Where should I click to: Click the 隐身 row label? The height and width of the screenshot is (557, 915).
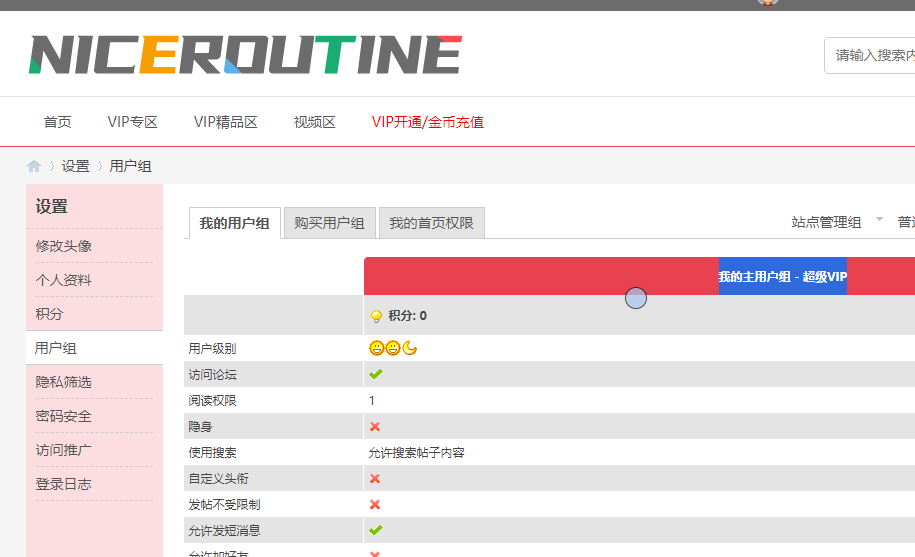[x=200, y=426]
